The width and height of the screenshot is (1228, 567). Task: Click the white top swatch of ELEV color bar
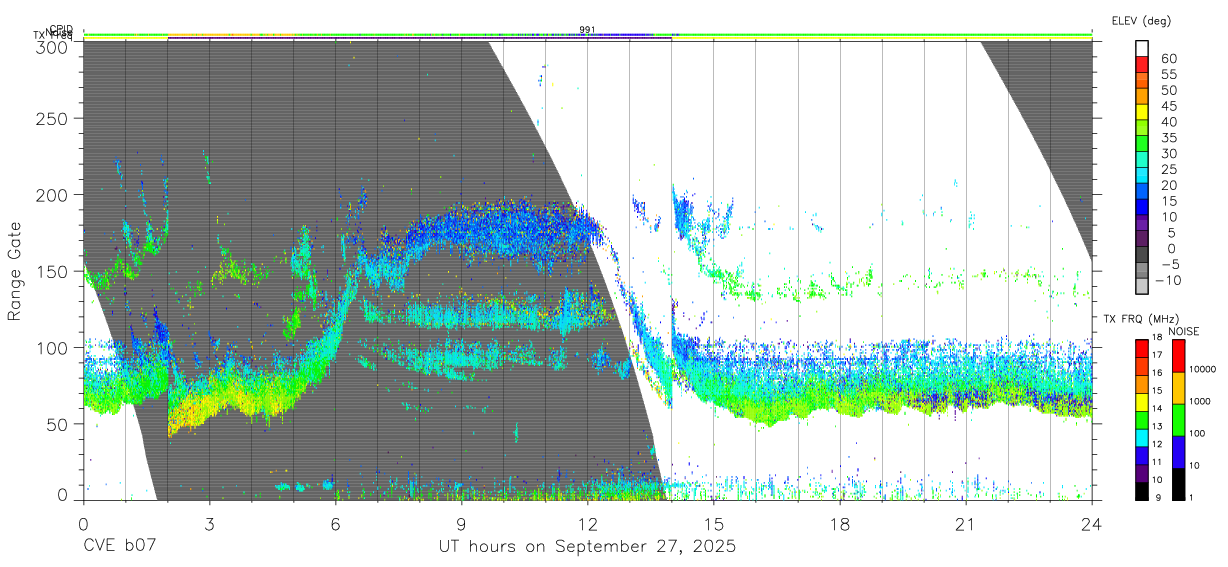point(1142,47)
